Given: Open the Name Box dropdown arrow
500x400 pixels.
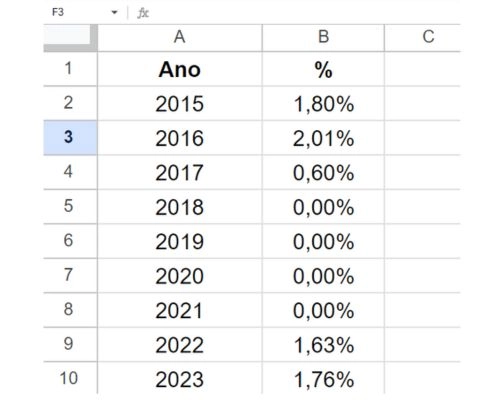Looking at the screenshot, I should click(x=114, y=13).
